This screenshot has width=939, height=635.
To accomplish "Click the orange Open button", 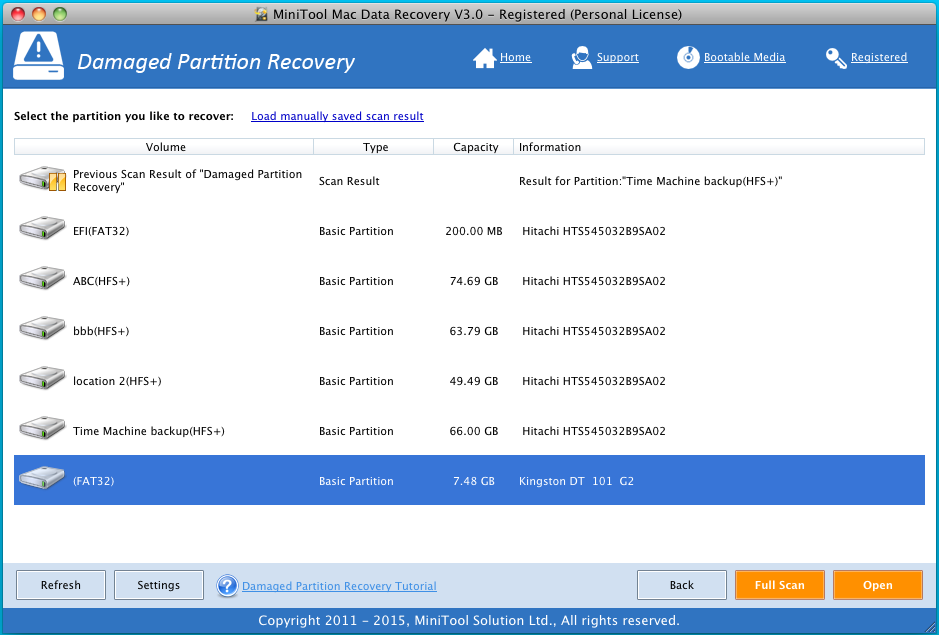I will point(878,585).
